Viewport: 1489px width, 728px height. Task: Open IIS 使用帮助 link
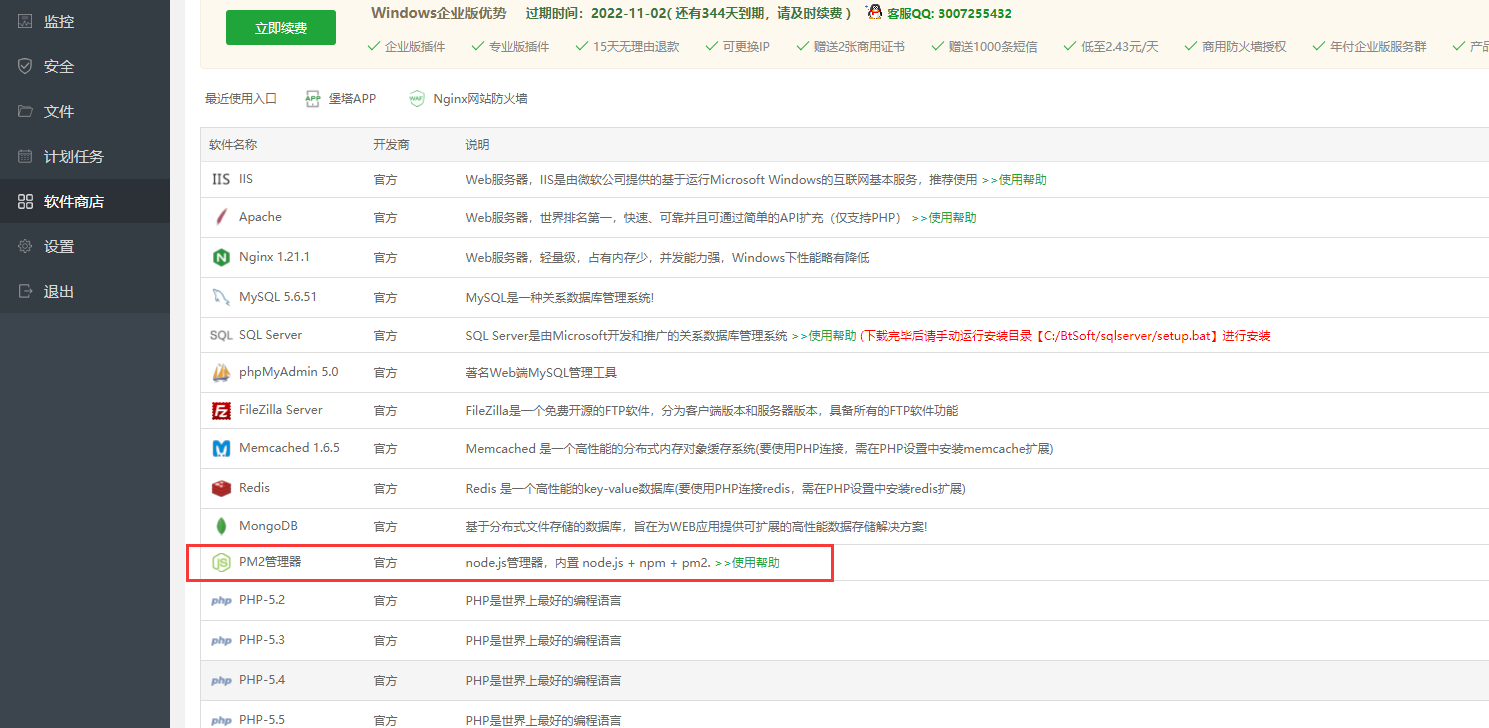click(1014, 180)
